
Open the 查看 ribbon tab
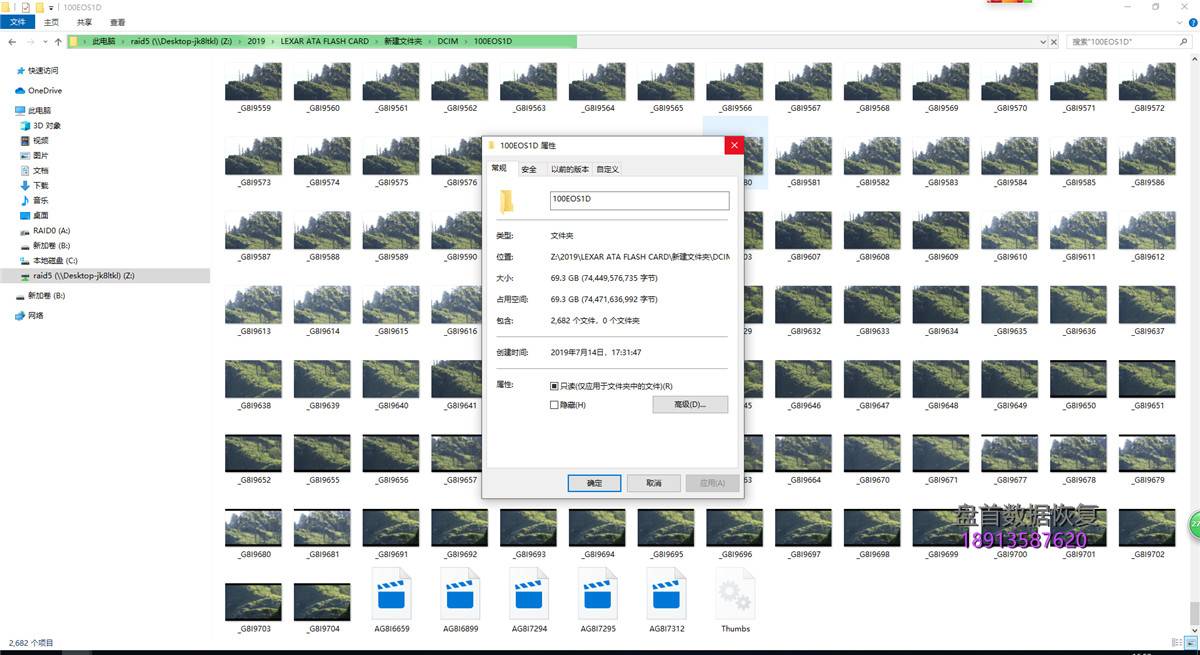118,22
